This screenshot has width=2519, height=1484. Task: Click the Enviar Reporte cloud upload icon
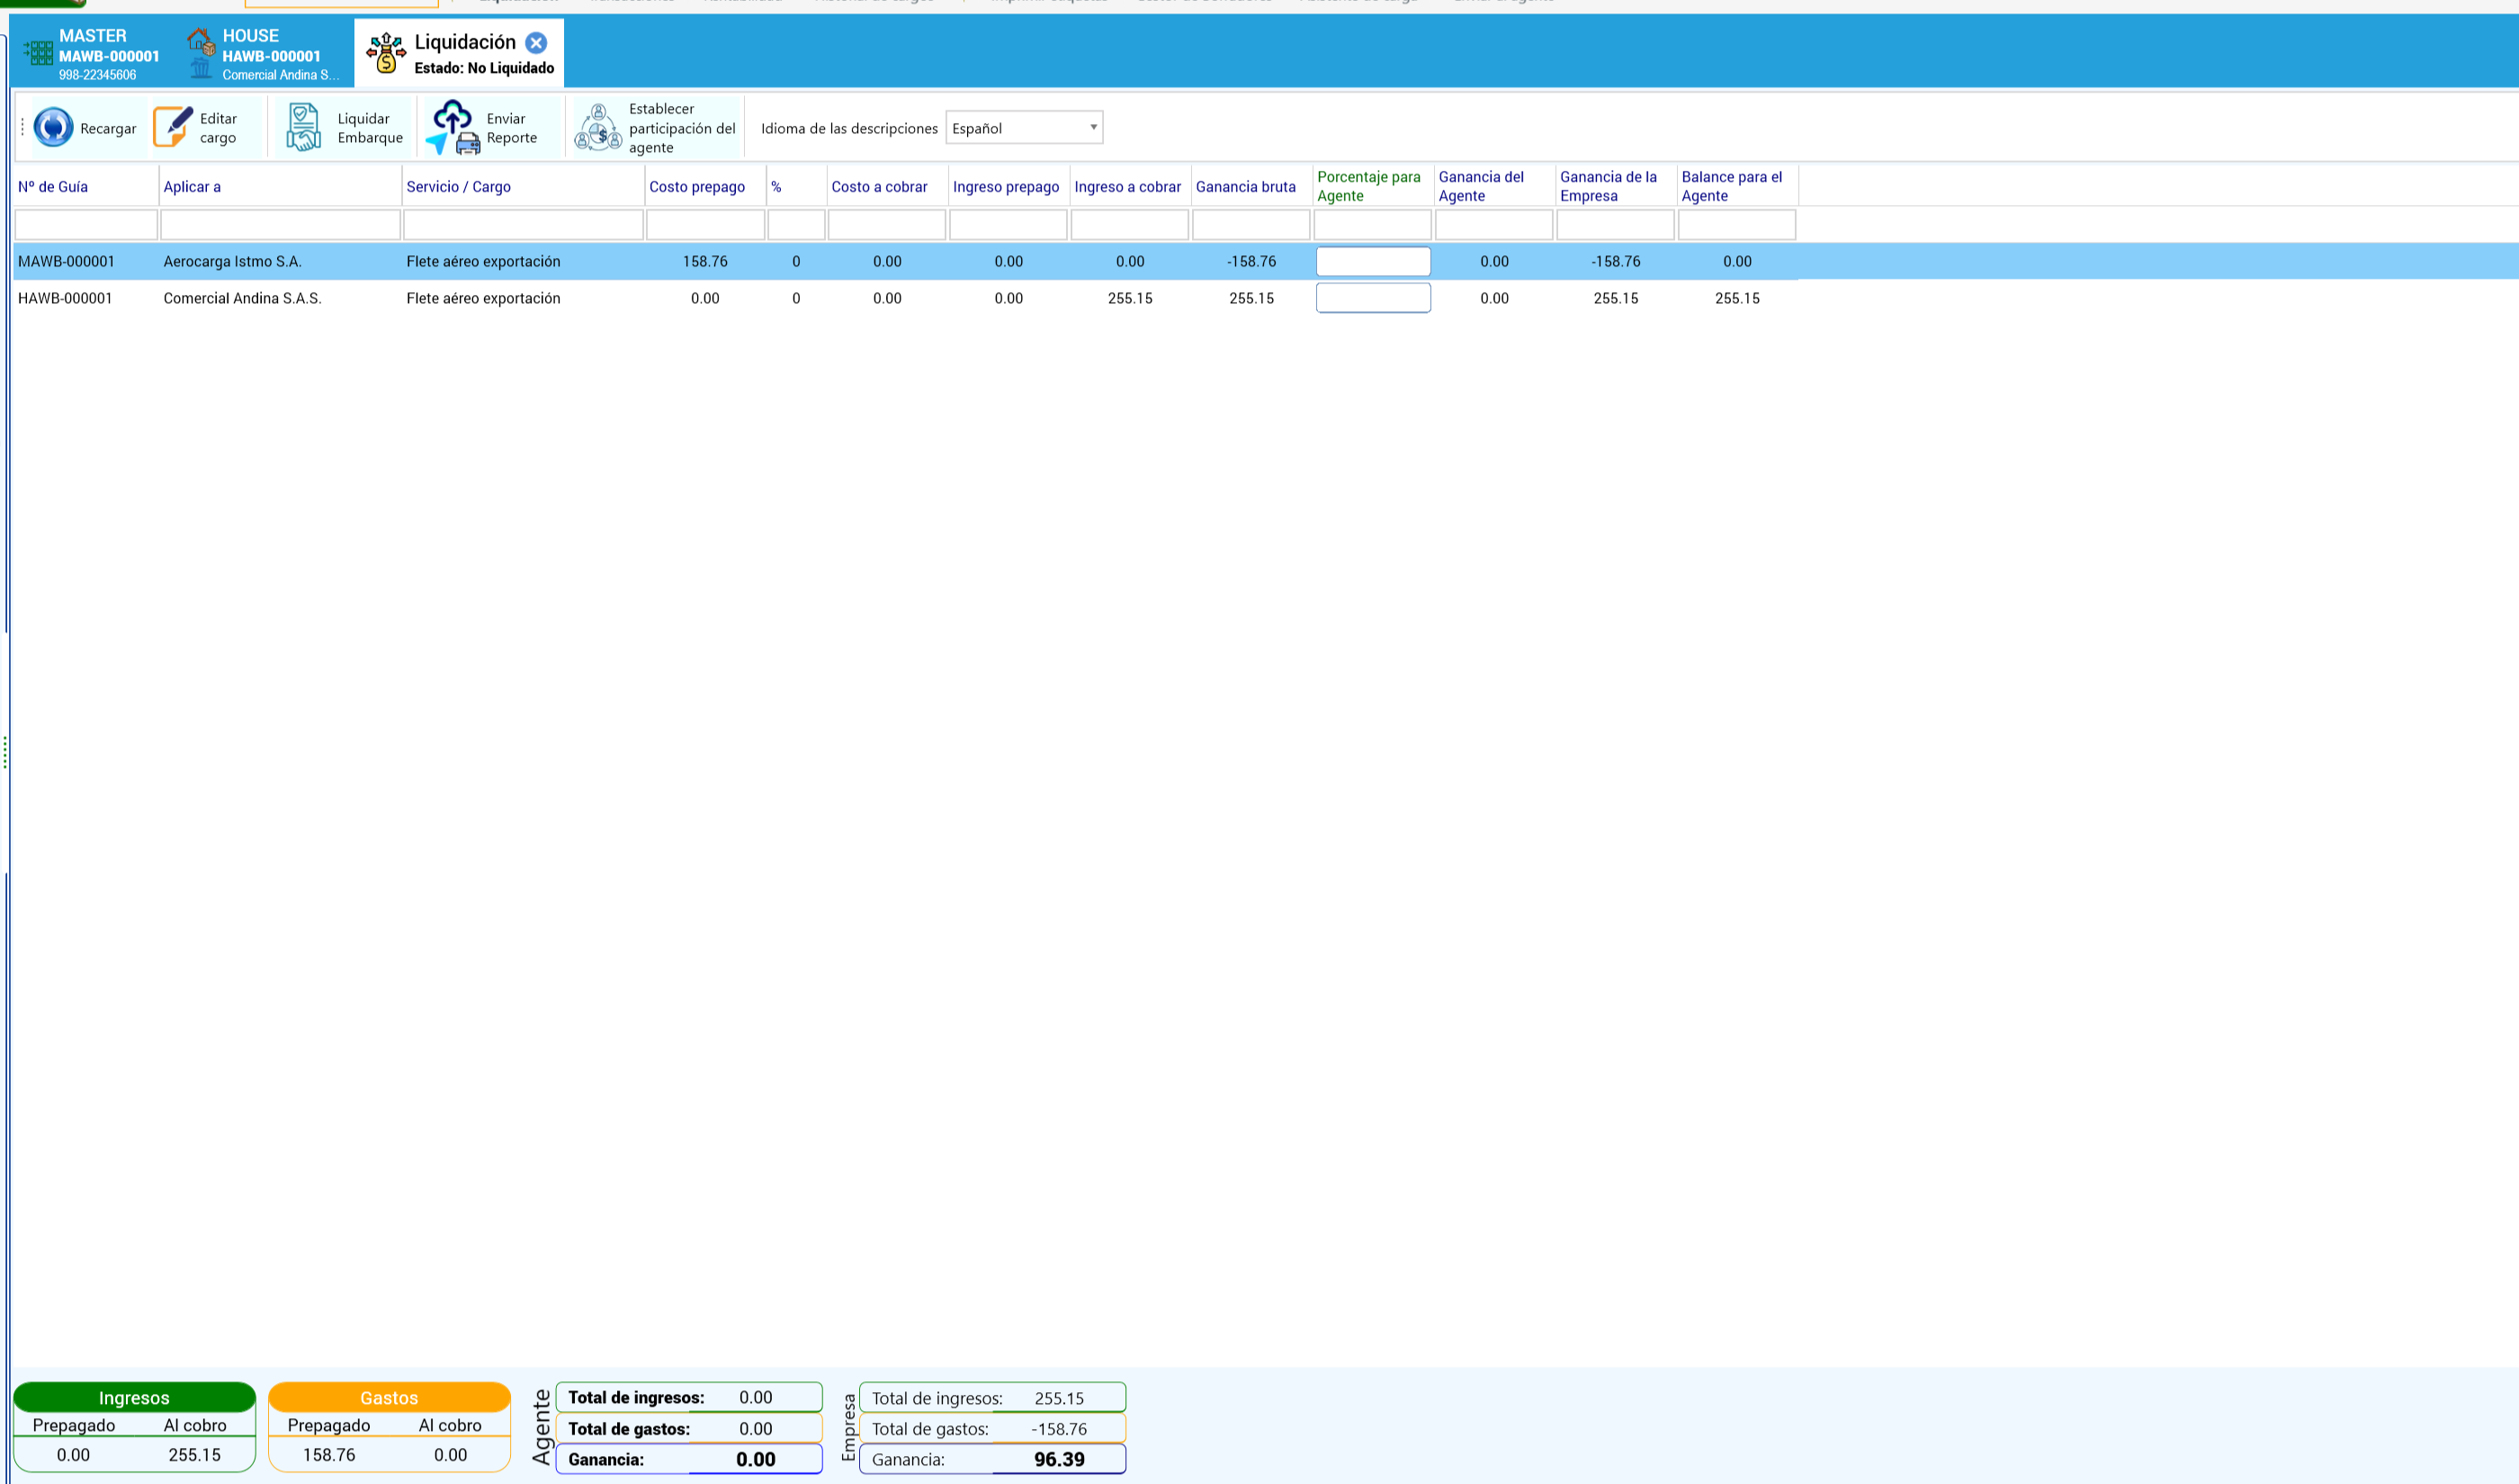pyautogui.click(x=453, y=127)
